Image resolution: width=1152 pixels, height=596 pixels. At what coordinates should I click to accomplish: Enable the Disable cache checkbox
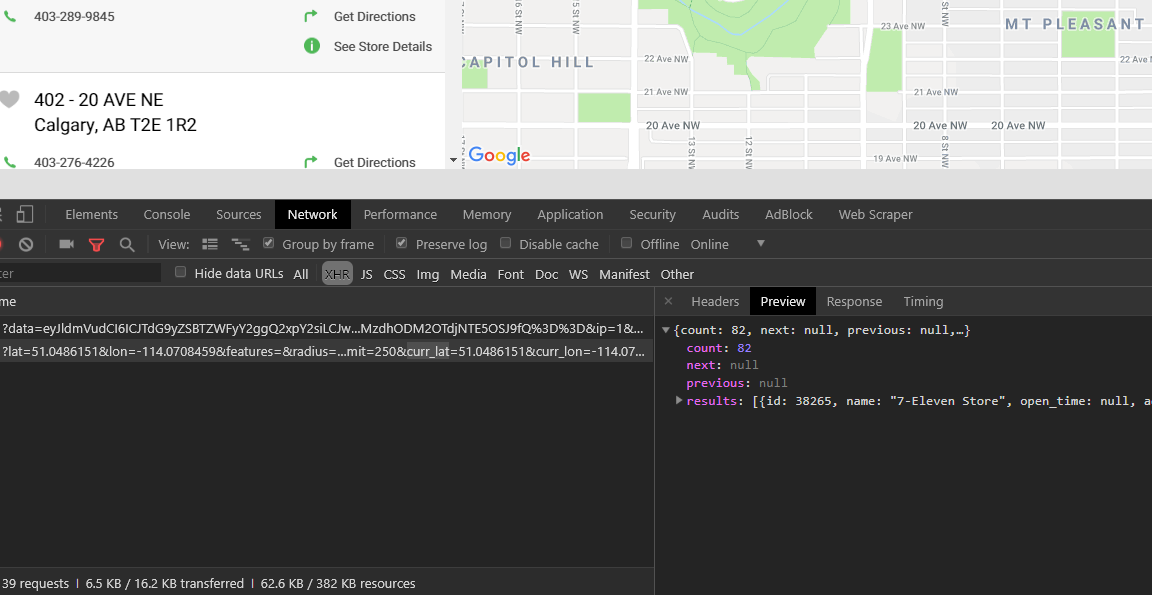coord(506,243)
